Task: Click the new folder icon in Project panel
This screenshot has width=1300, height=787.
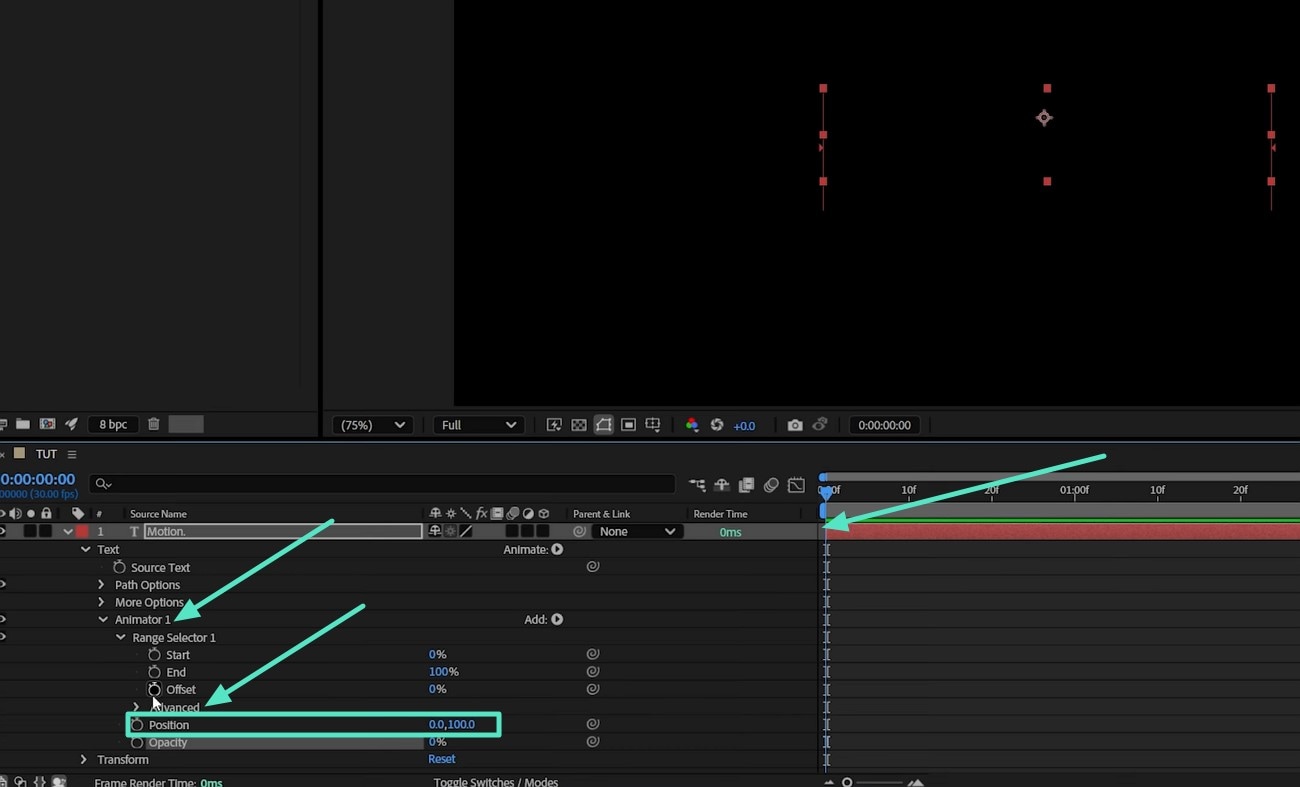Action: click(x=23, y=424)
